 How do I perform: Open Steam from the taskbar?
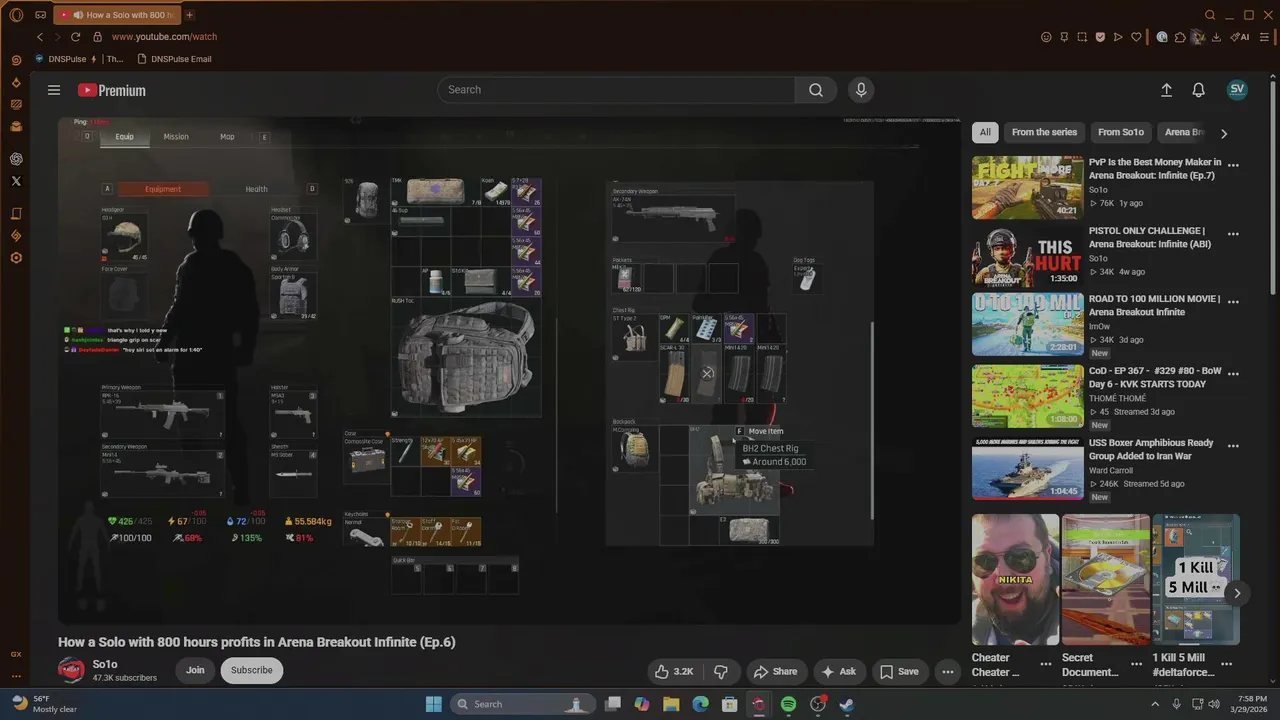pyautogui.click(x=846, y=704)
